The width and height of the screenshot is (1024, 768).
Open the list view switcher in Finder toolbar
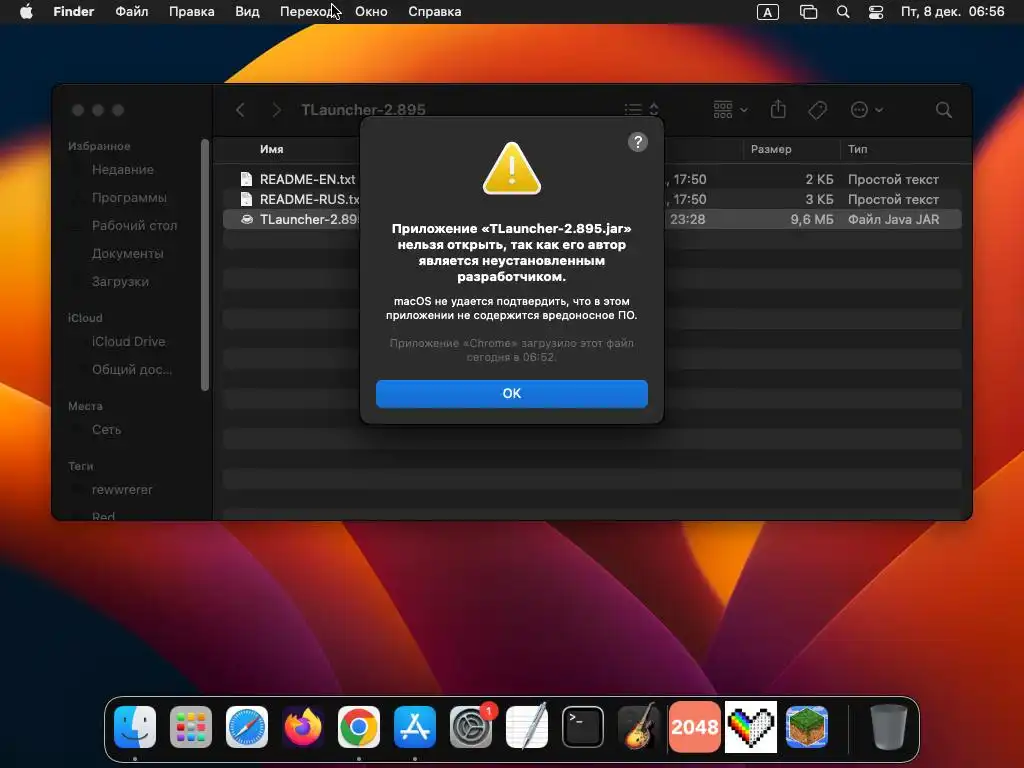pyautogui.click(x=641, y=109)
